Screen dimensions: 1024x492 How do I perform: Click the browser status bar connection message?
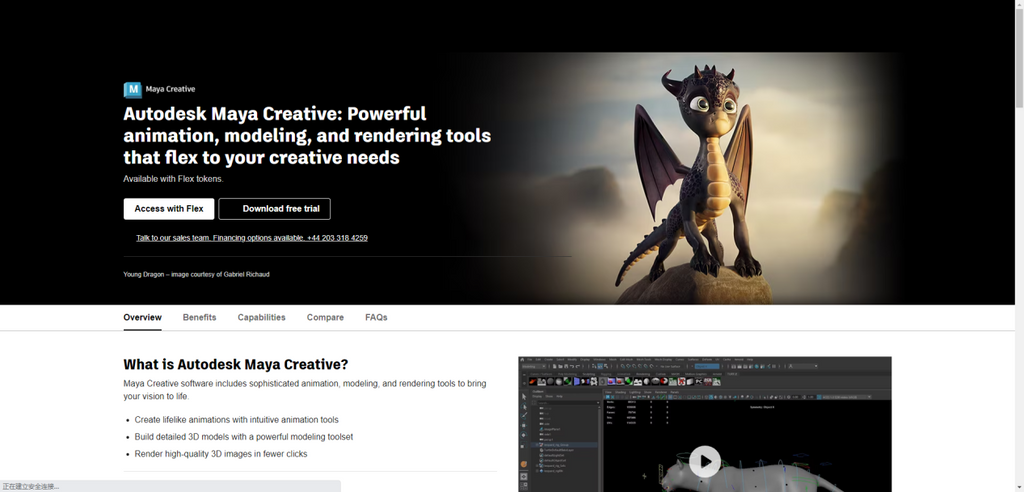(31, 487)
